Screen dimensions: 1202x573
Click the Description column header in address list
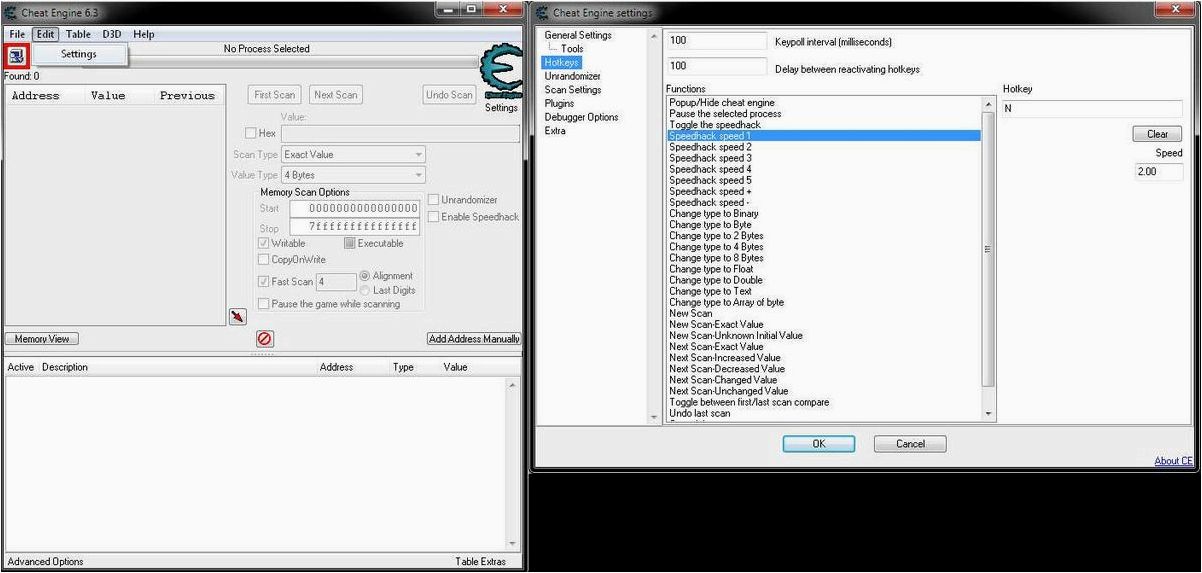tap(65, 367)
